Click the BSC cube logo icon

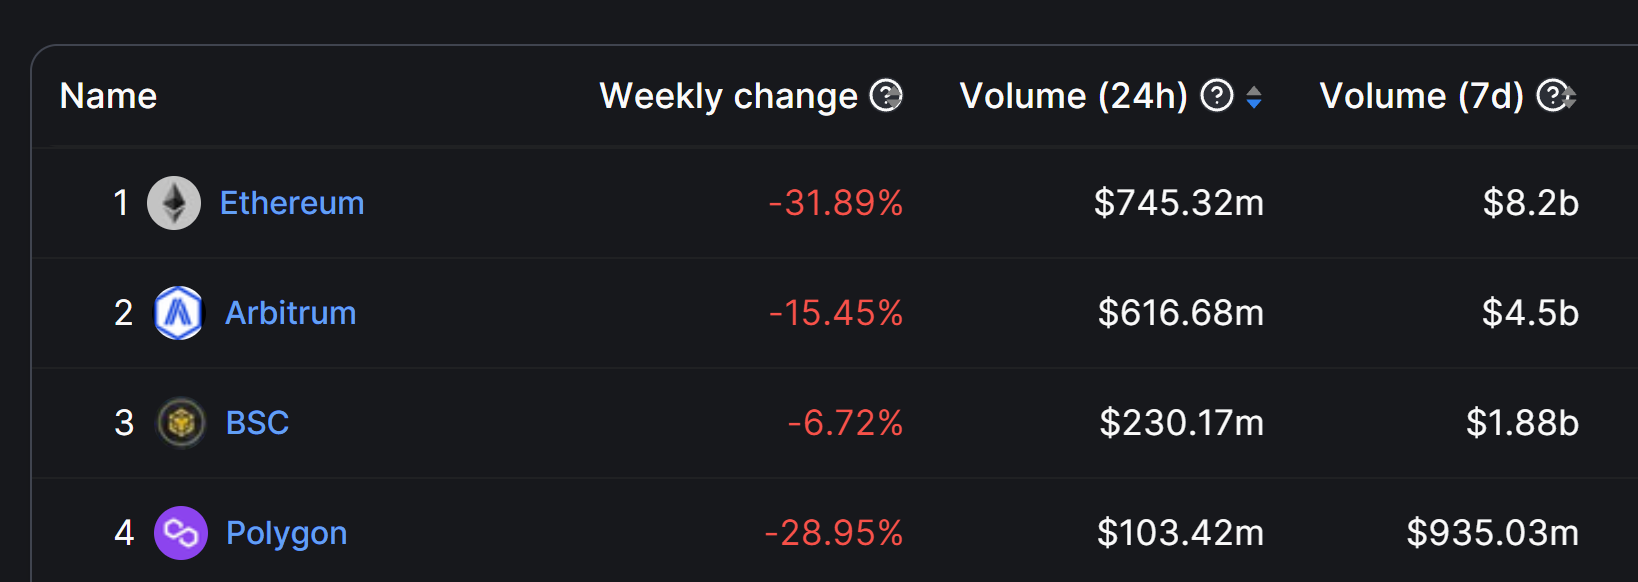(181, 423)
